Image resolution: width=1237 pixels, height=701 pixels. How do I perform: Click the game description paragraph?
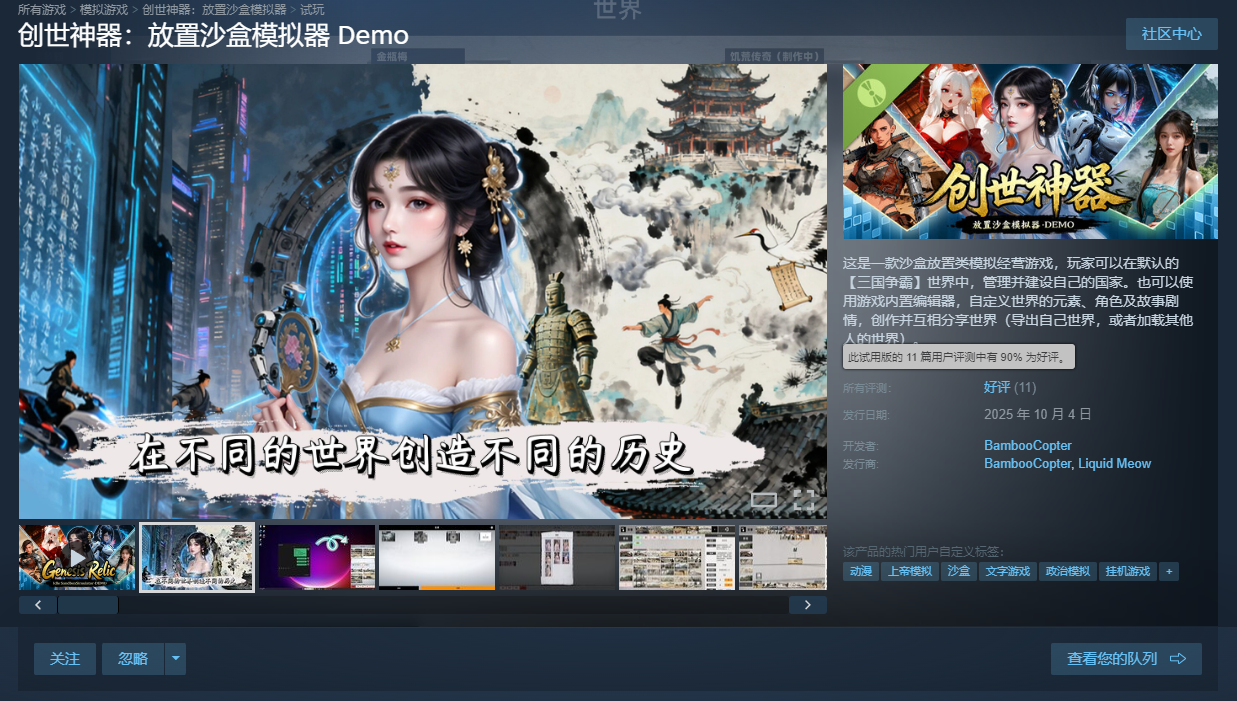pos(1018,300)
